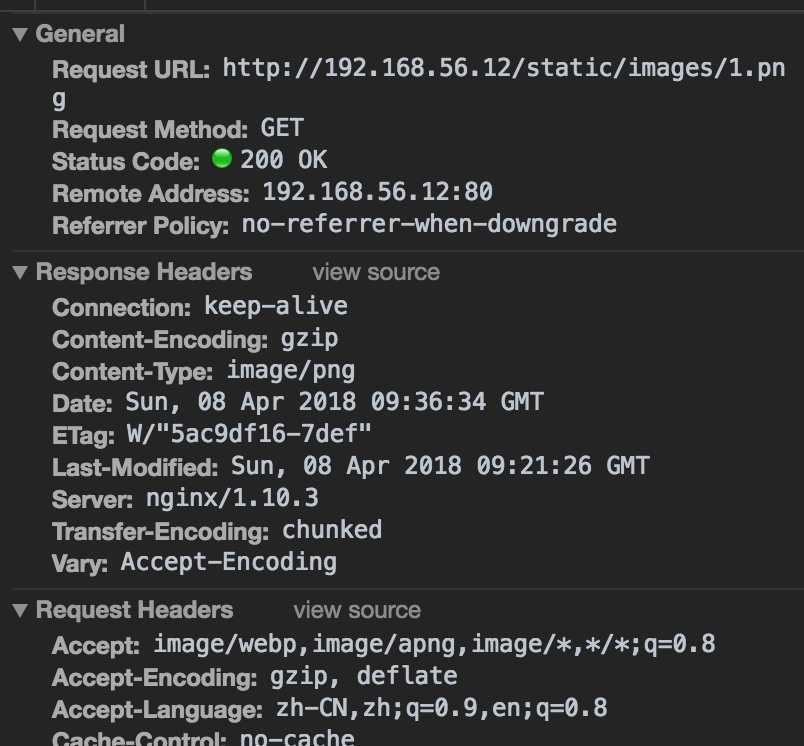Click the General section heading
804x746 pixels.
click(x=80, y=34)
